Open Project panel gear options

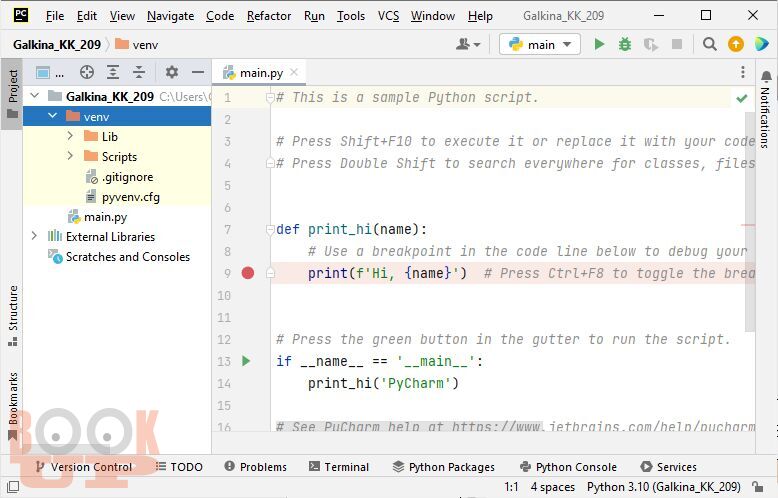(172, 72)
